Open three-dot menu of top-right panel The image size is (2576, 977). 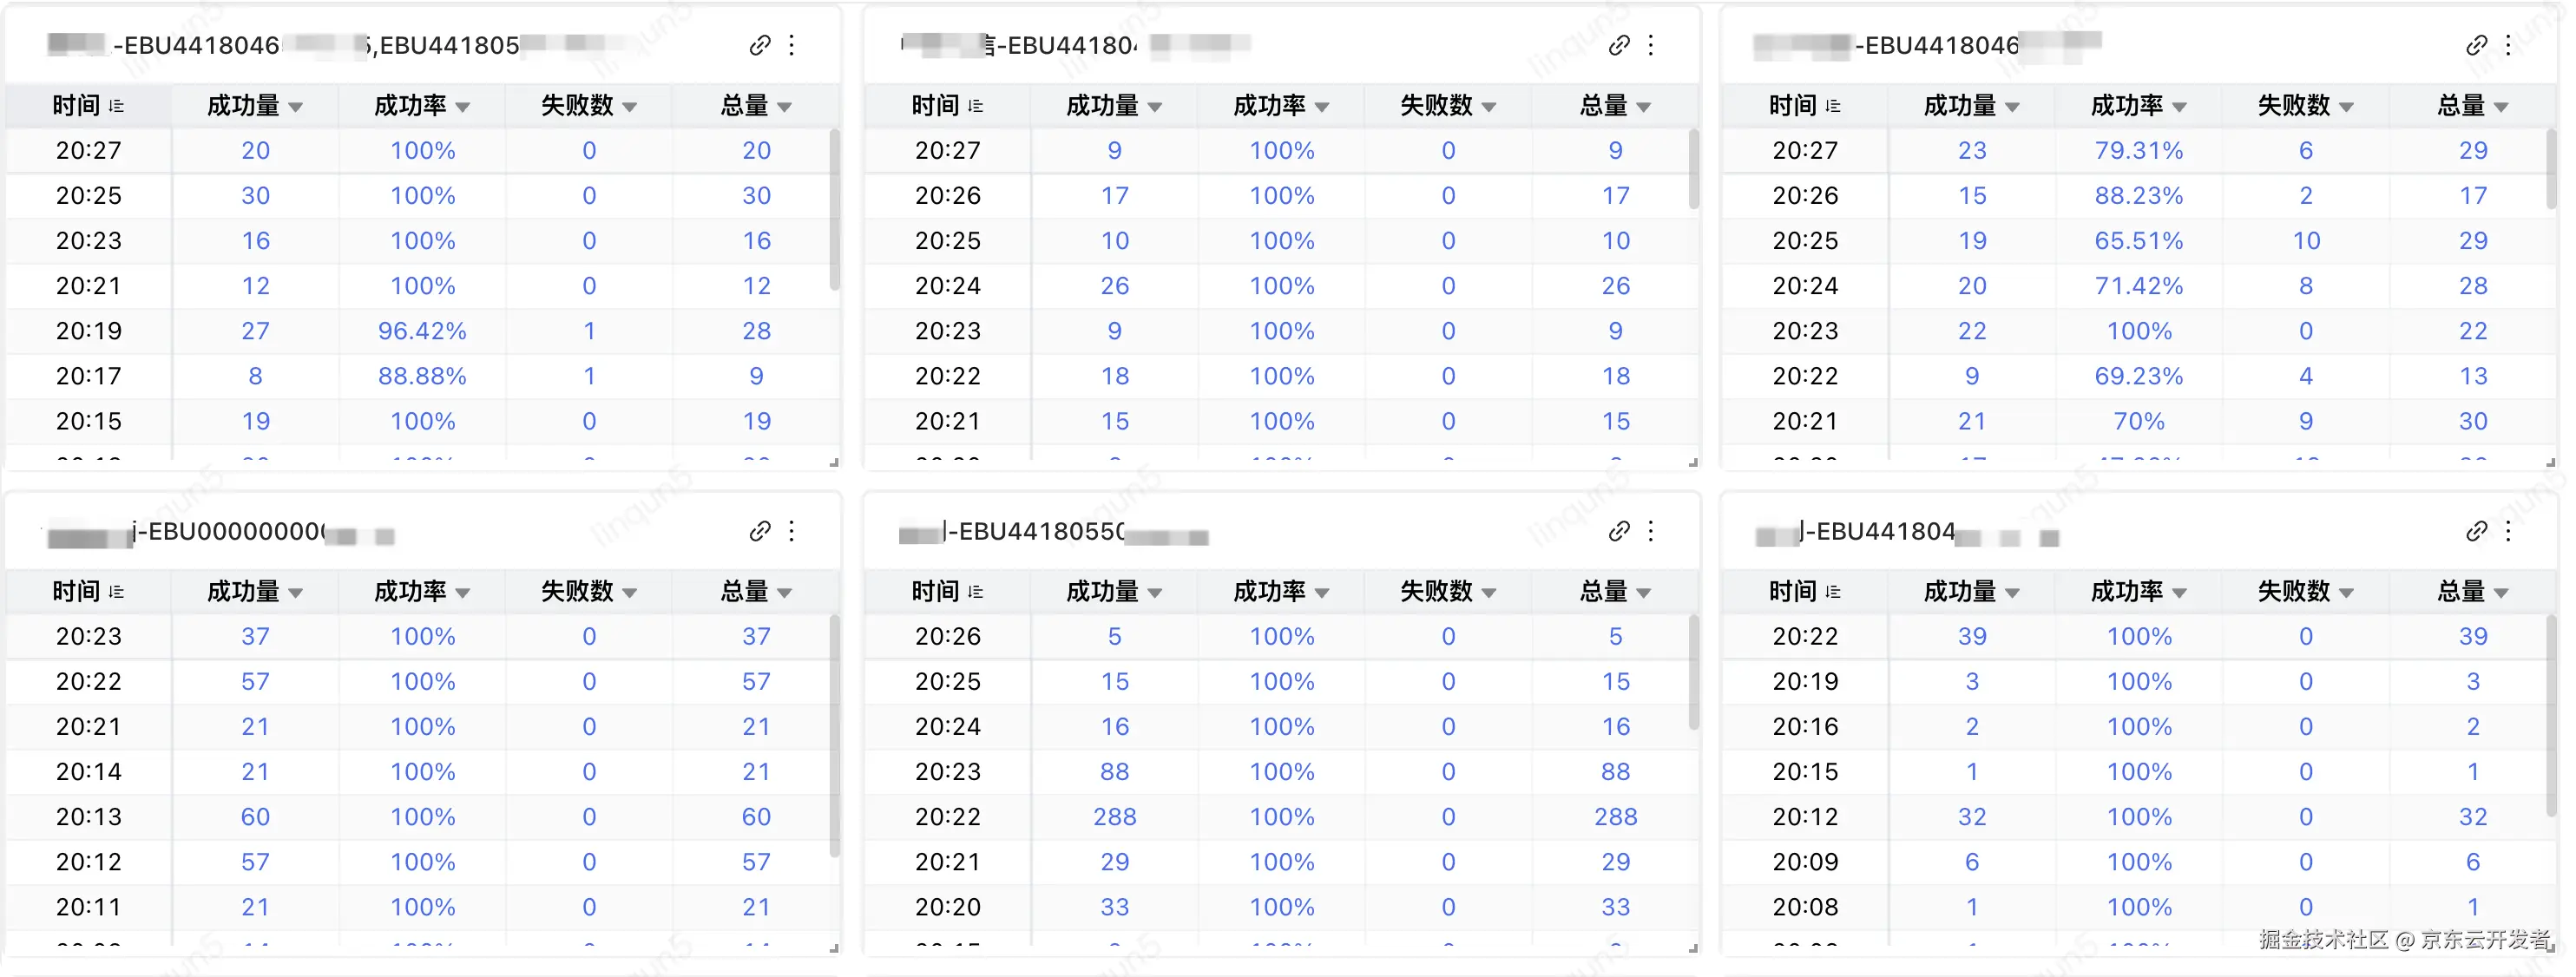pos(2508,45)
